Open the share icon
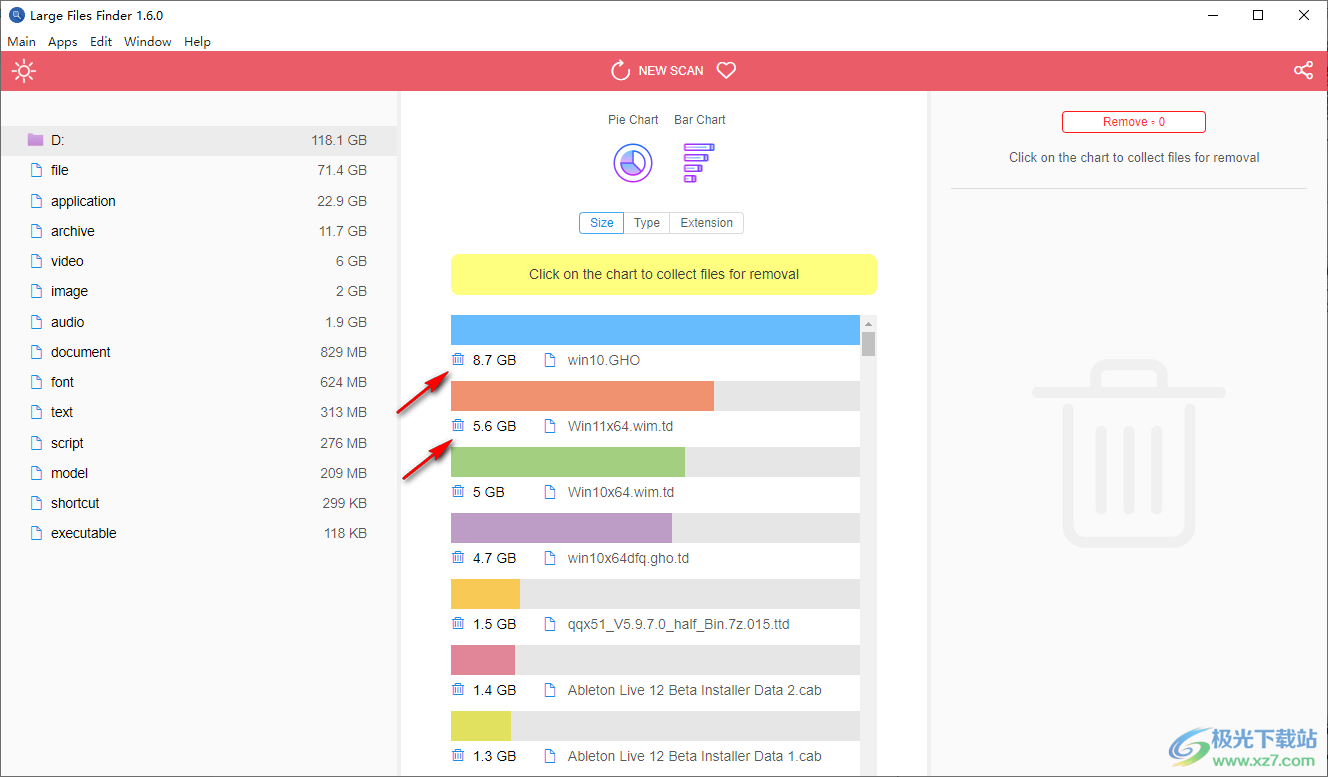 [x=1303, y=70]
